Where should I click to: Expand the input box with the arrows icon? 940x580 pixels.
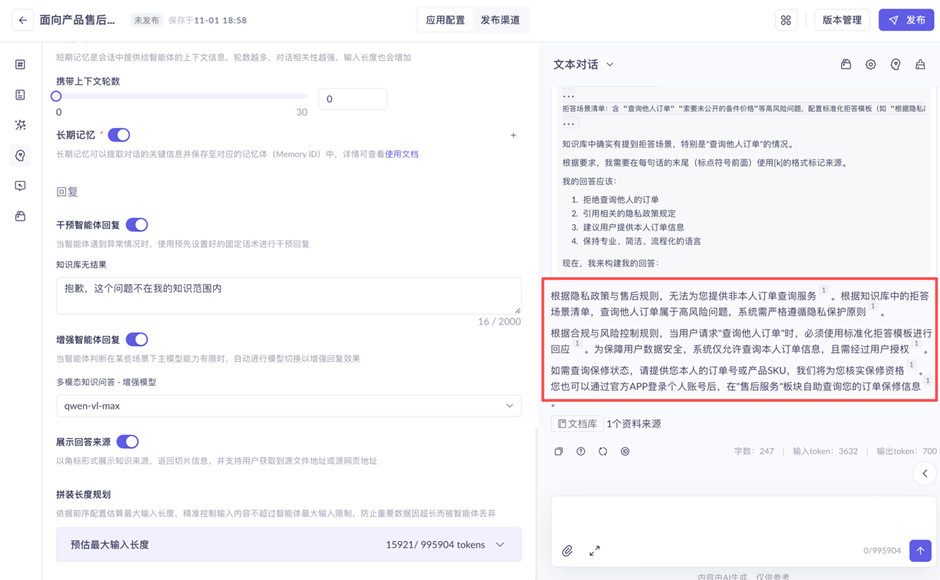click(594, 551)
